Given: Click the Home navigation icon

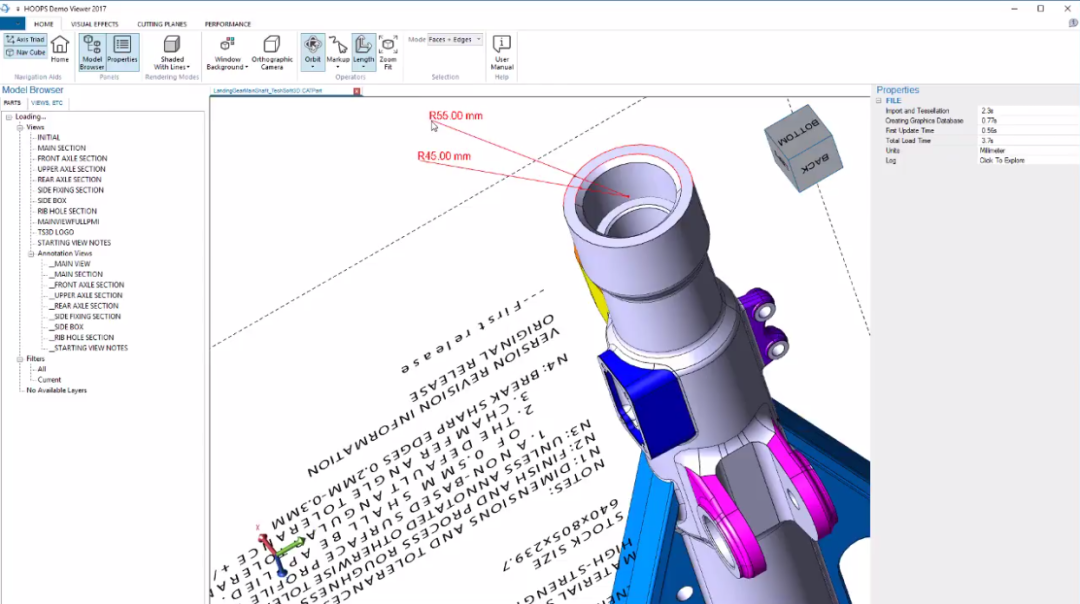Looking at the screenshot, I should (59, 48).
